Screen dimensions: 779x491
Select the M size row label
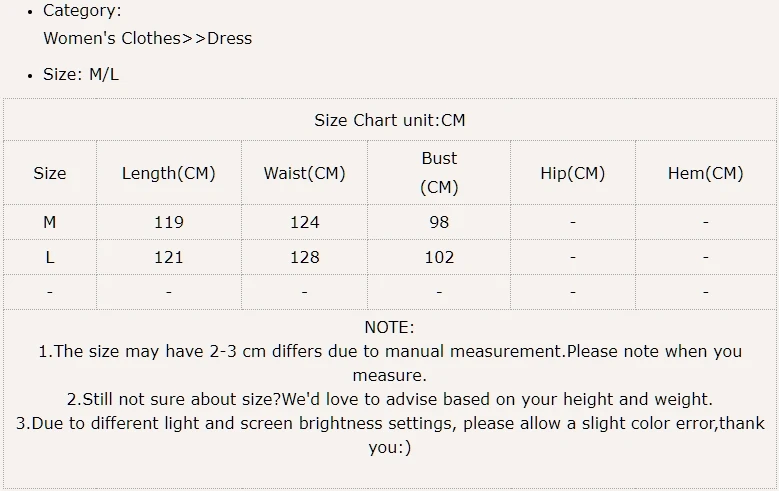tap(50, 222)
